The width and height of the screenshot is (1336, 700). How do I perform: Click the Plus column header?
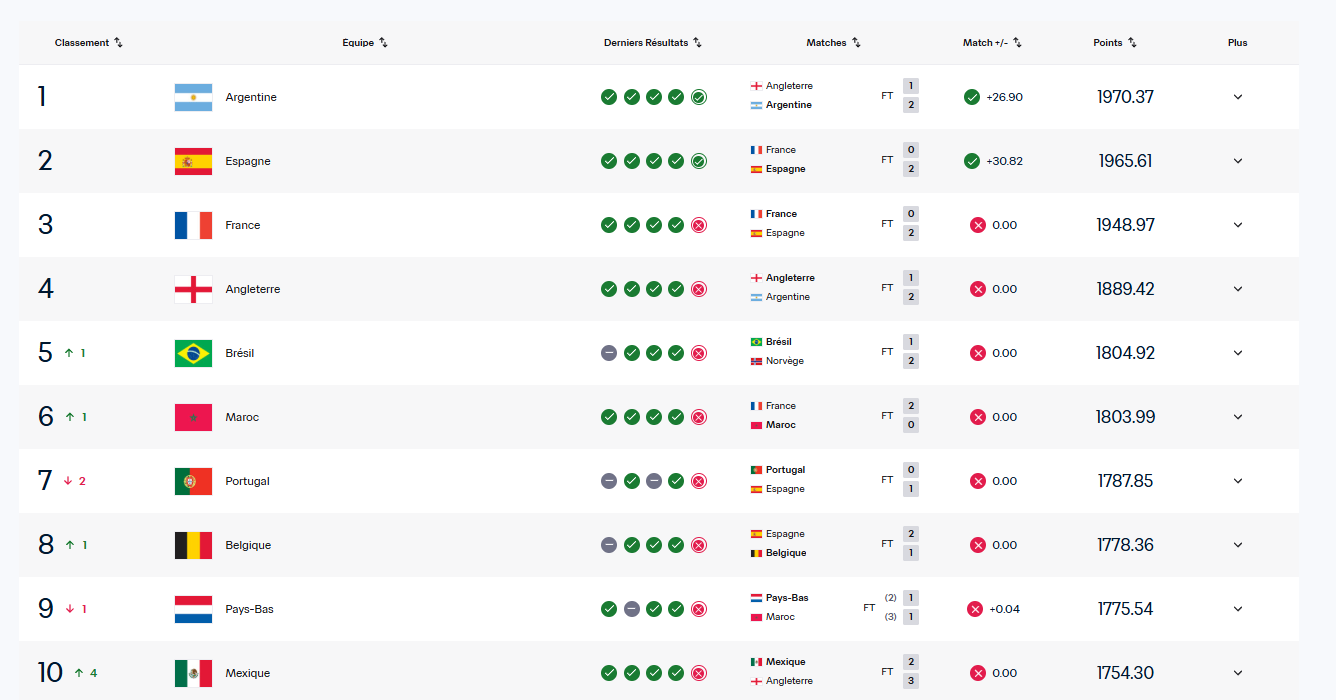click(1238, 43)
